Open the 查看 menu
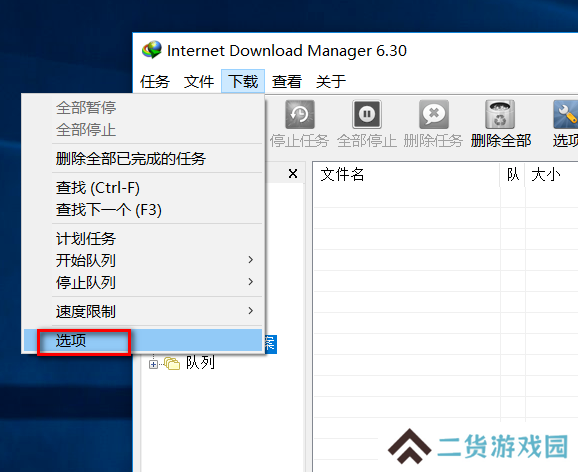This screenshot has width=578, height=472. point(287,81)
